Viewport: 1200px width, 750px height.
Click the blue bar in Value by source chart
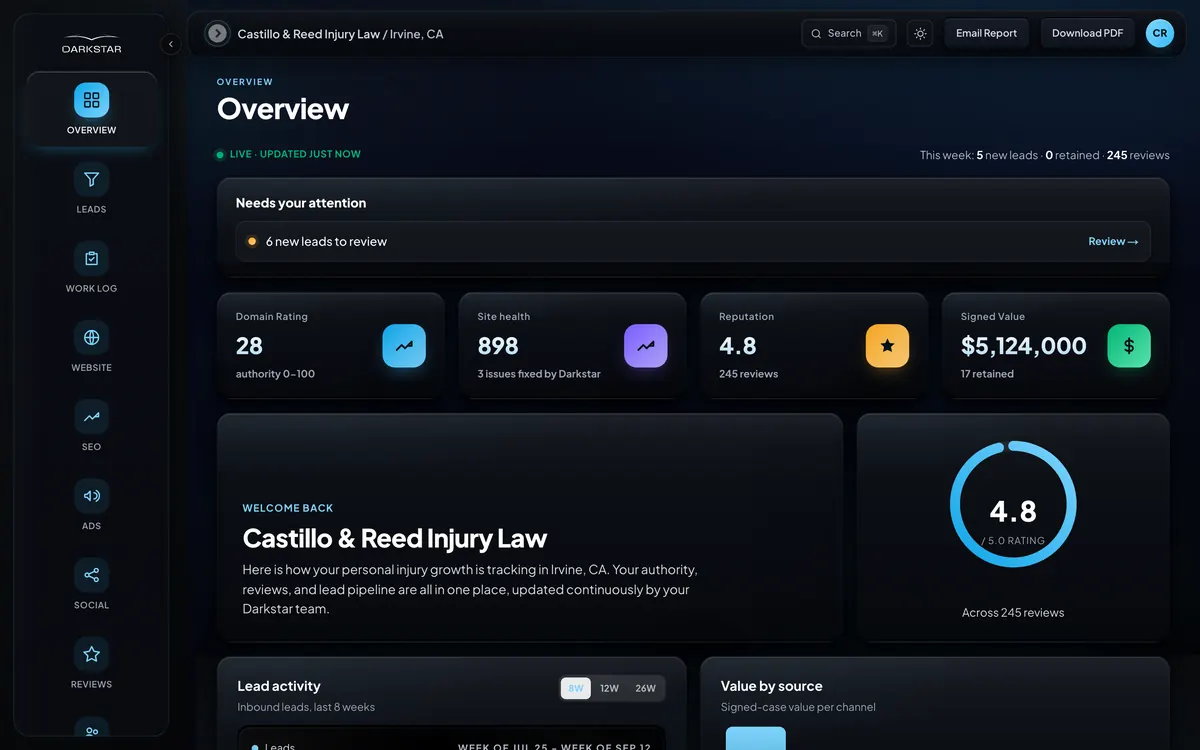coord(756,738)
